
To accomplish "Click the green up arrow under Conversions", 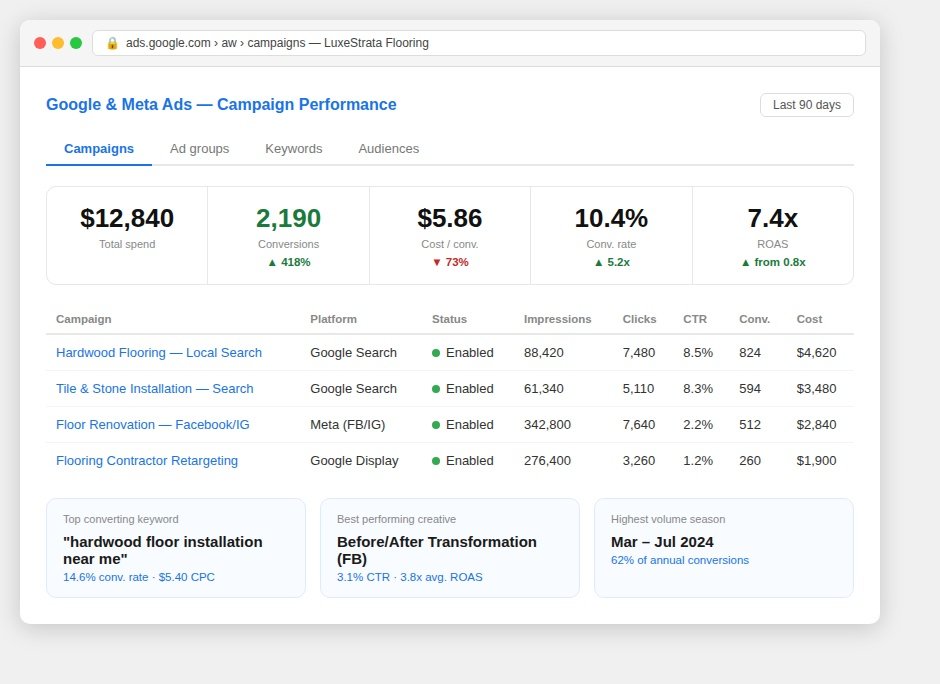I will [x=272, y=263].
